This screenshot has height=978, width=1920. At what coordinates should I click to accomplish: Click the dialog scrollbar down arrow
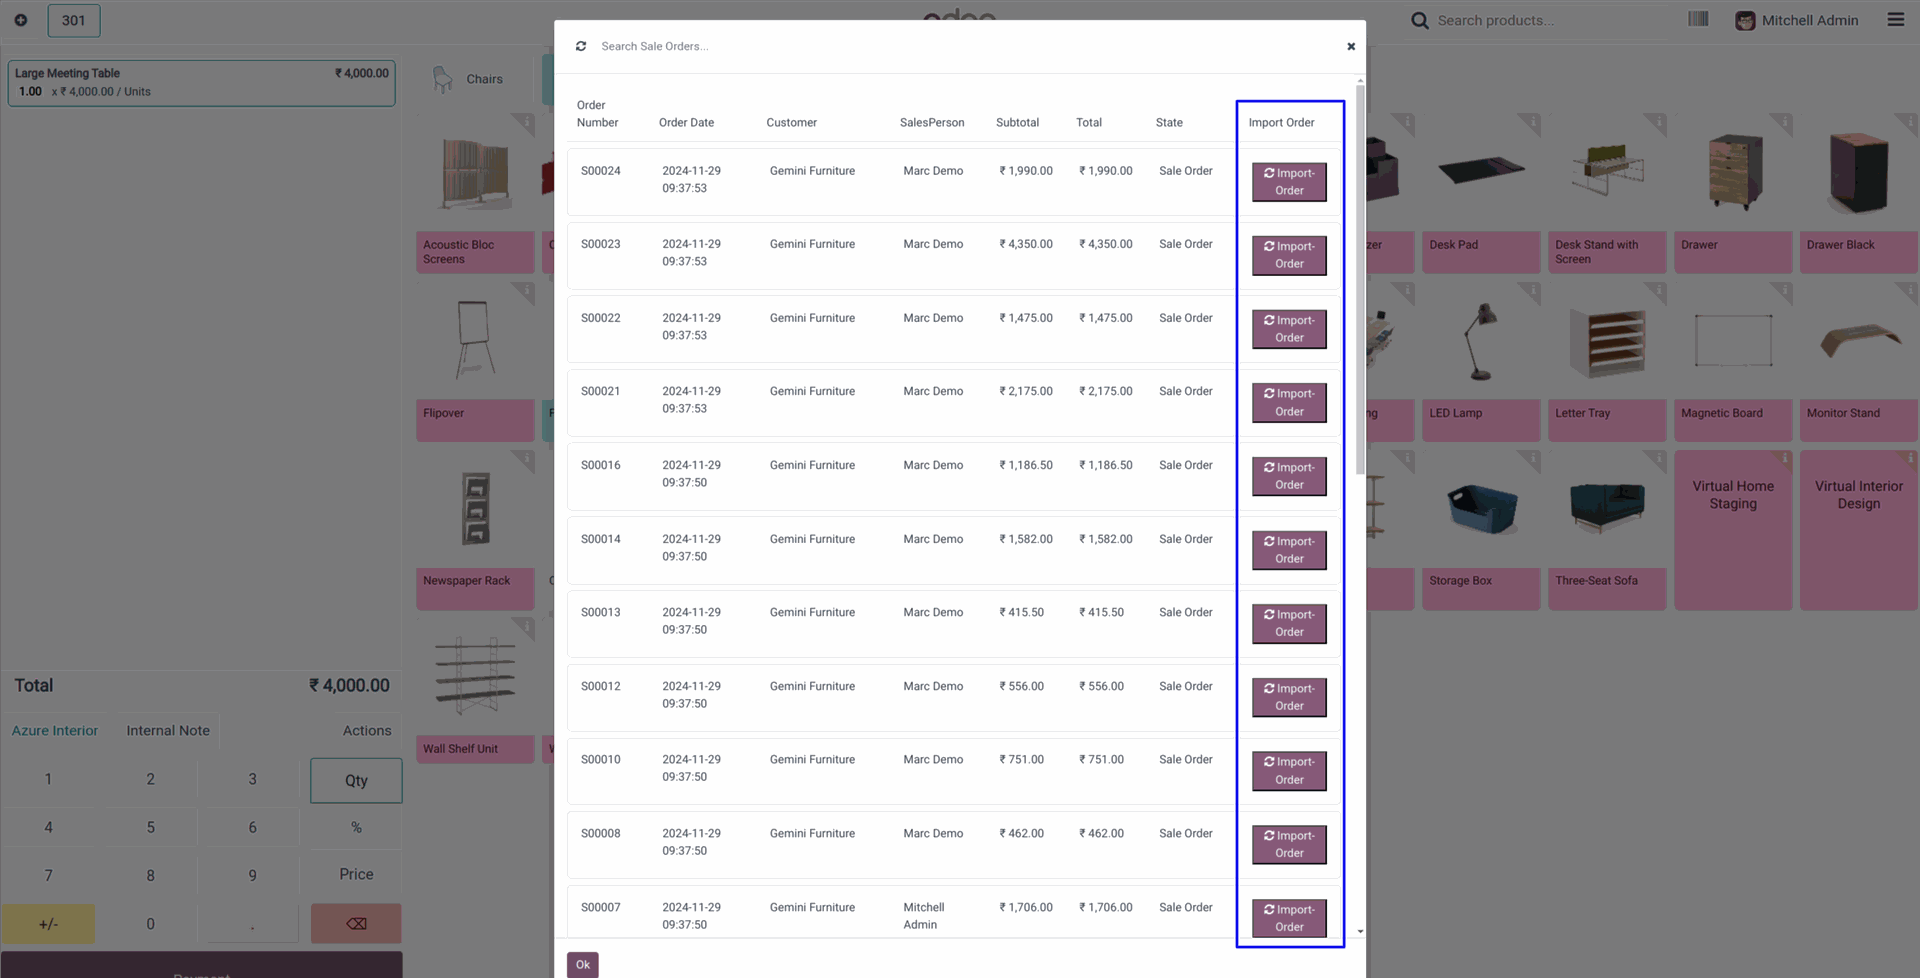click(x=1360, y=931)
